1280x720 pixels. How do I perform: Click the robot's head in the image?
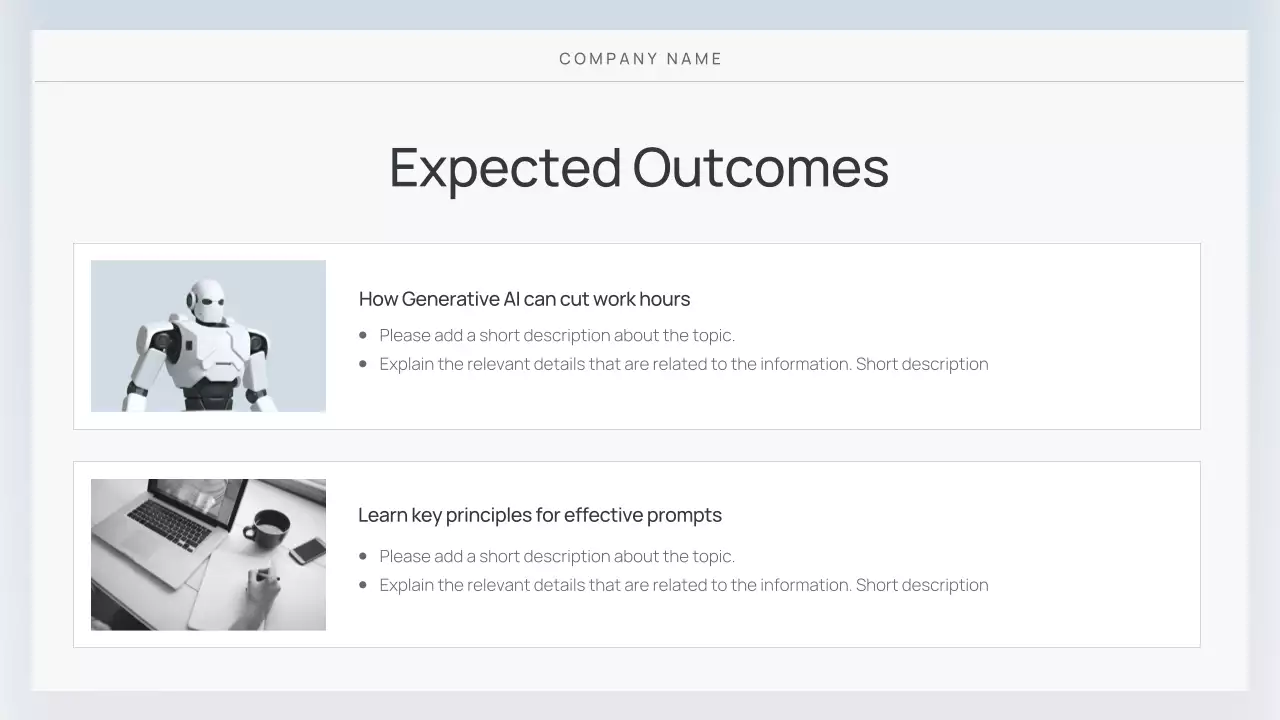208,300
